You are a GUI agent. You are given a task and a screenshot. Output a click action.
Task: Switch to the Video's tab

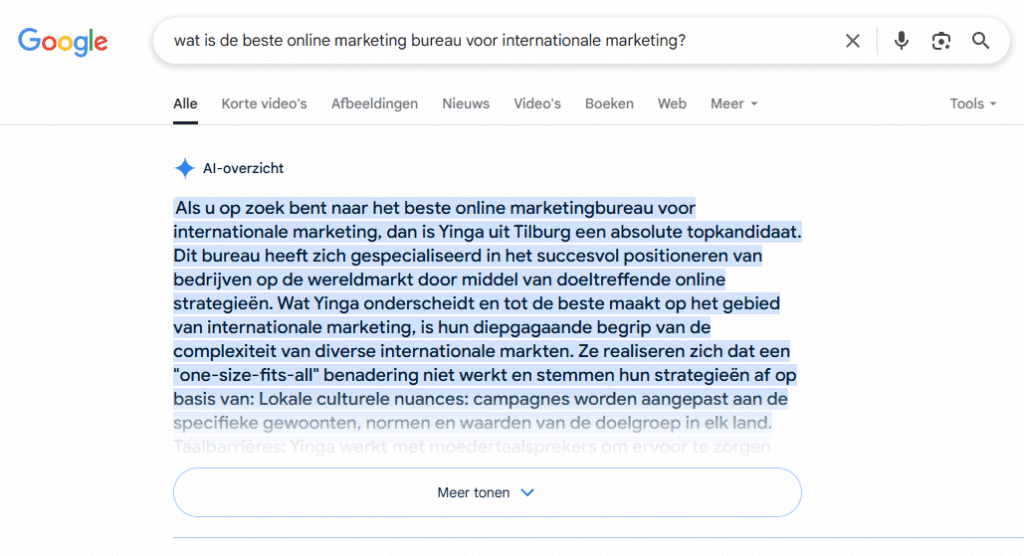(x=537, y=103)
